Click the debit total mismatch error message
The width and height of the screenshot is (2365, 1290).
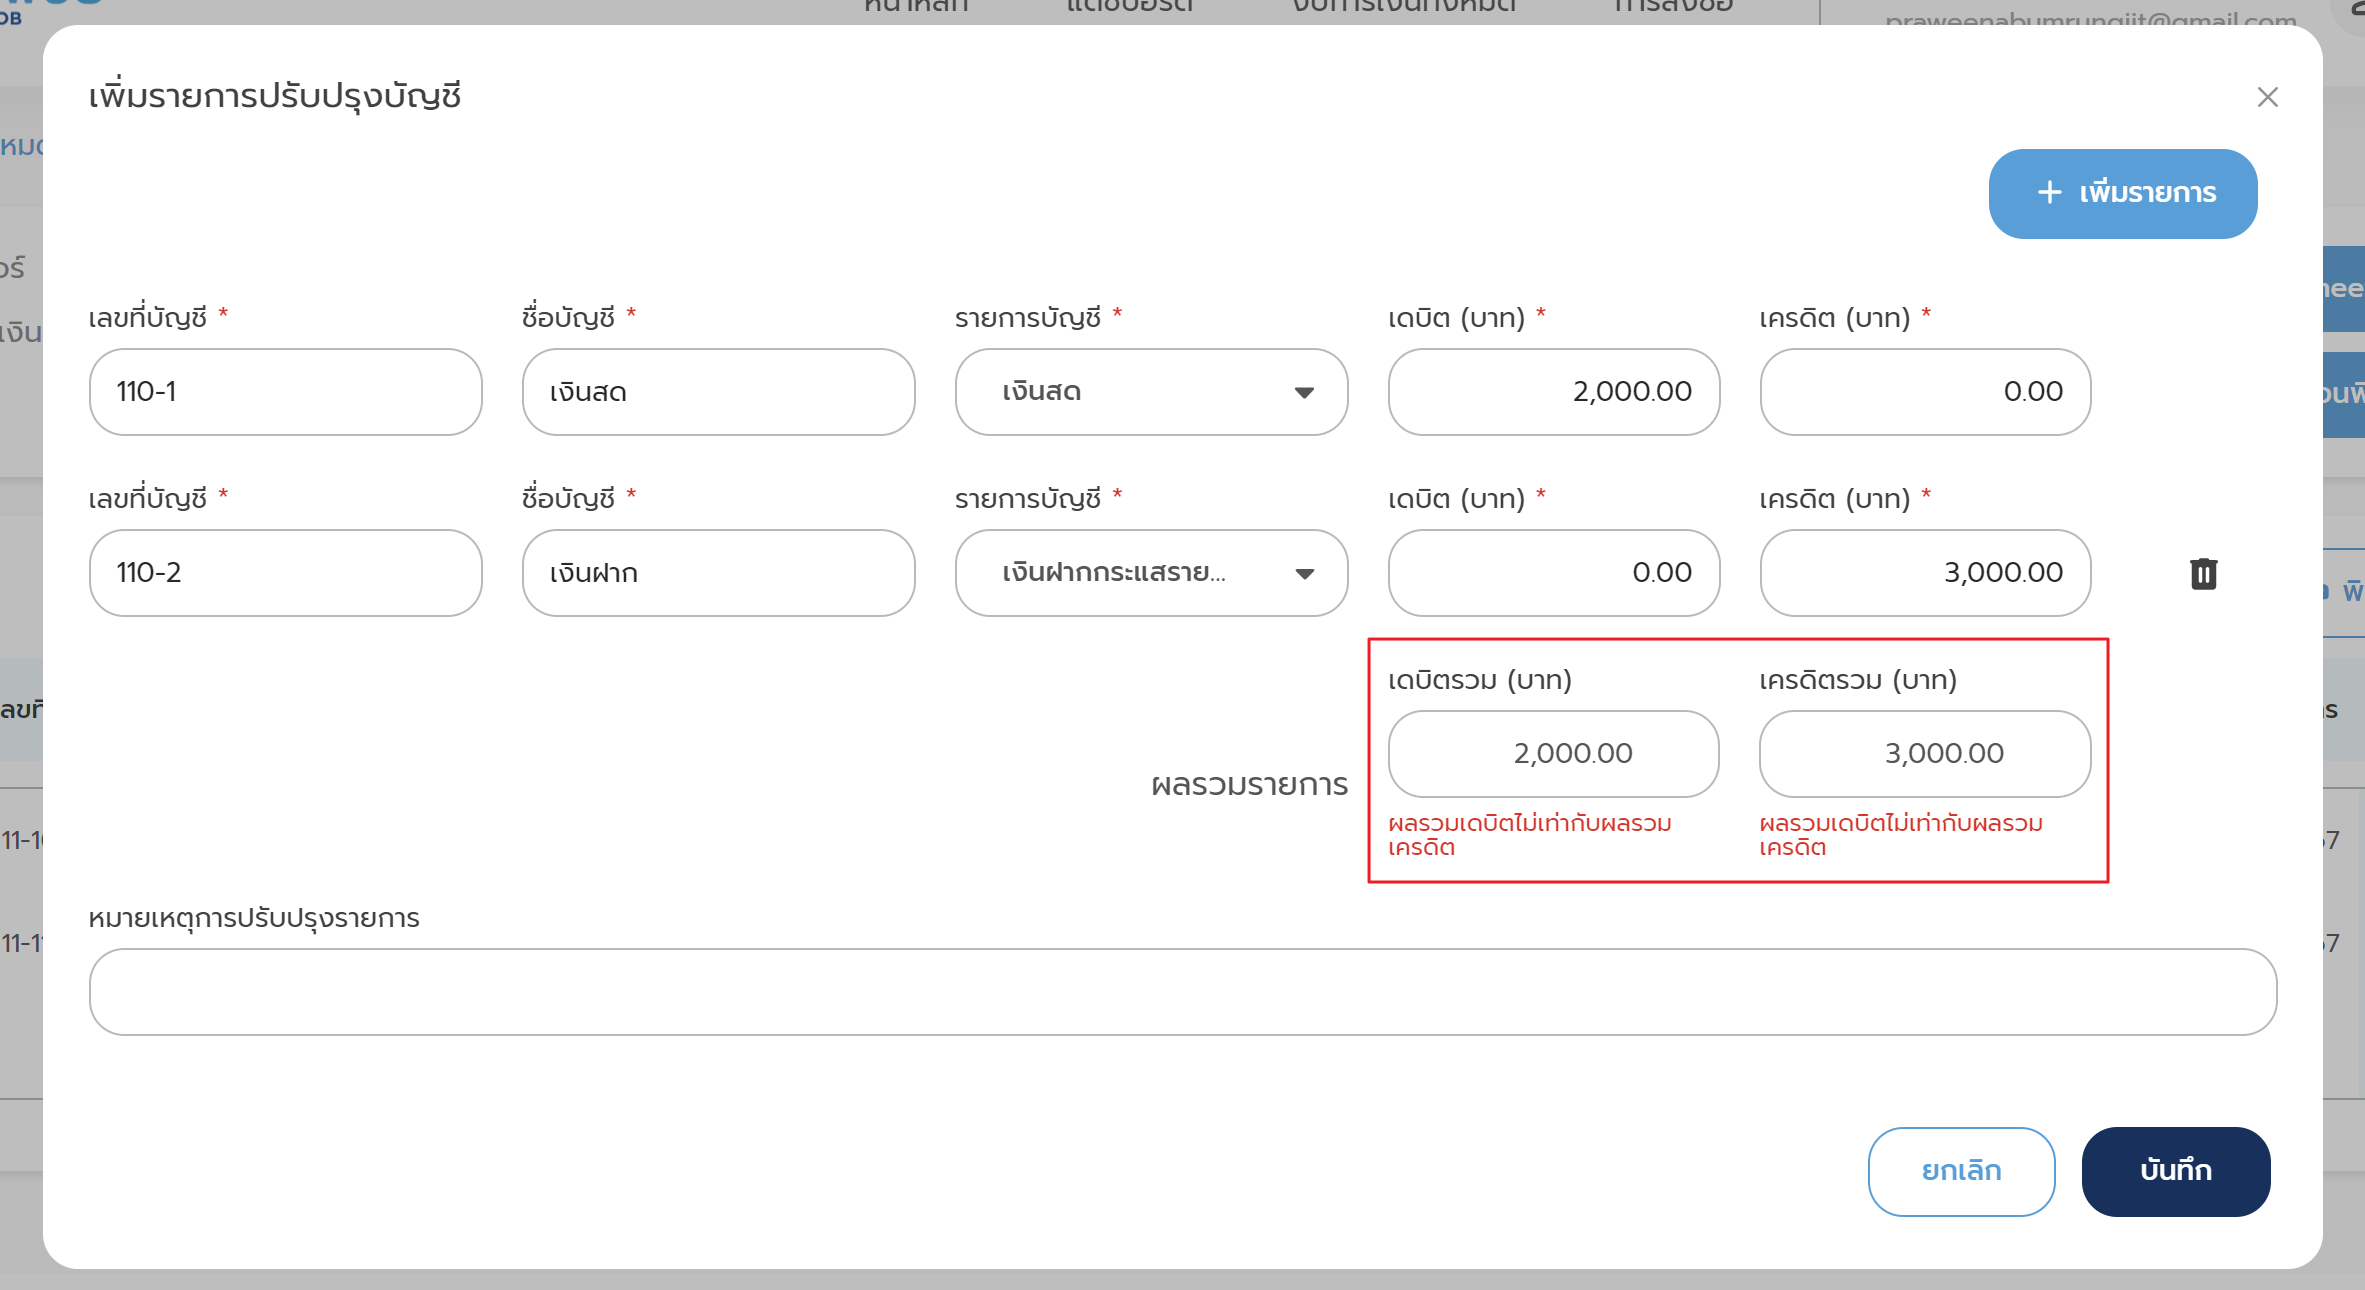(x=1529, y=835)
